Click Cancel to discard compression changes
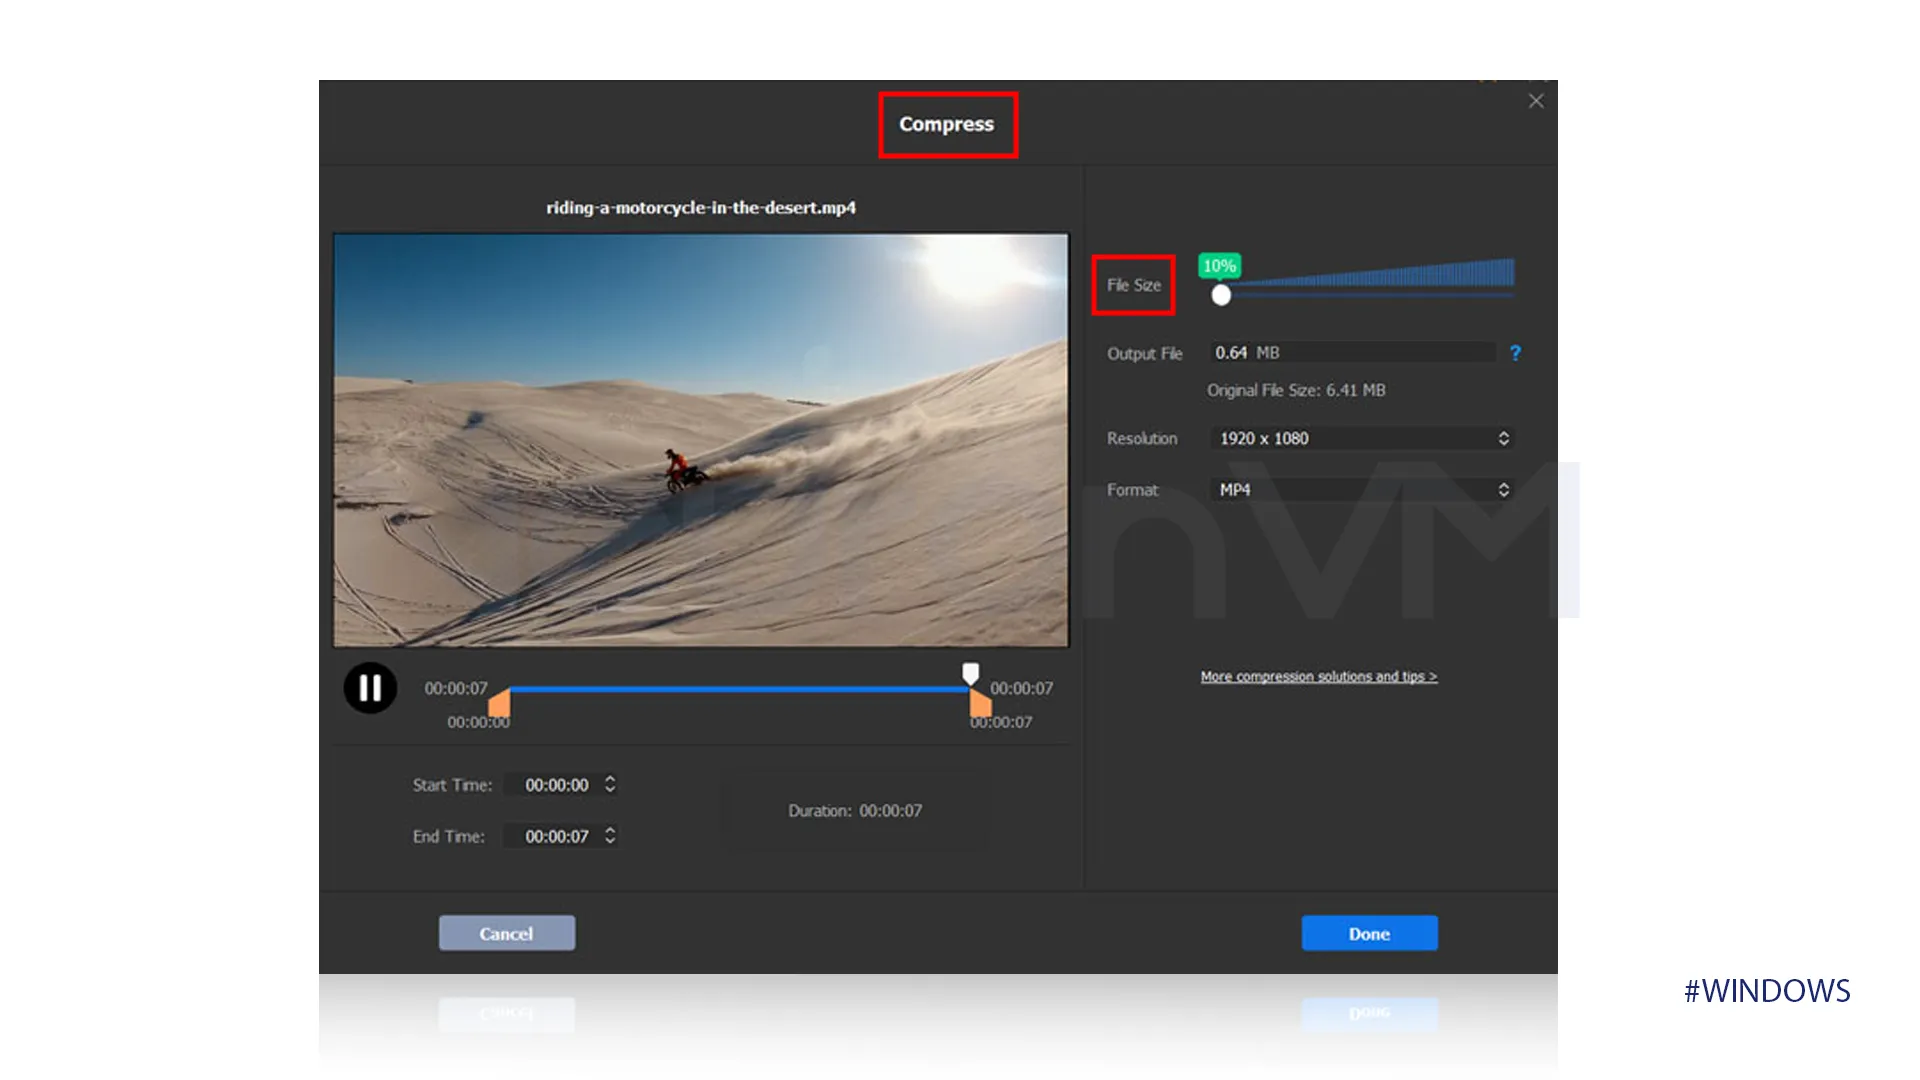 point(505,934)
